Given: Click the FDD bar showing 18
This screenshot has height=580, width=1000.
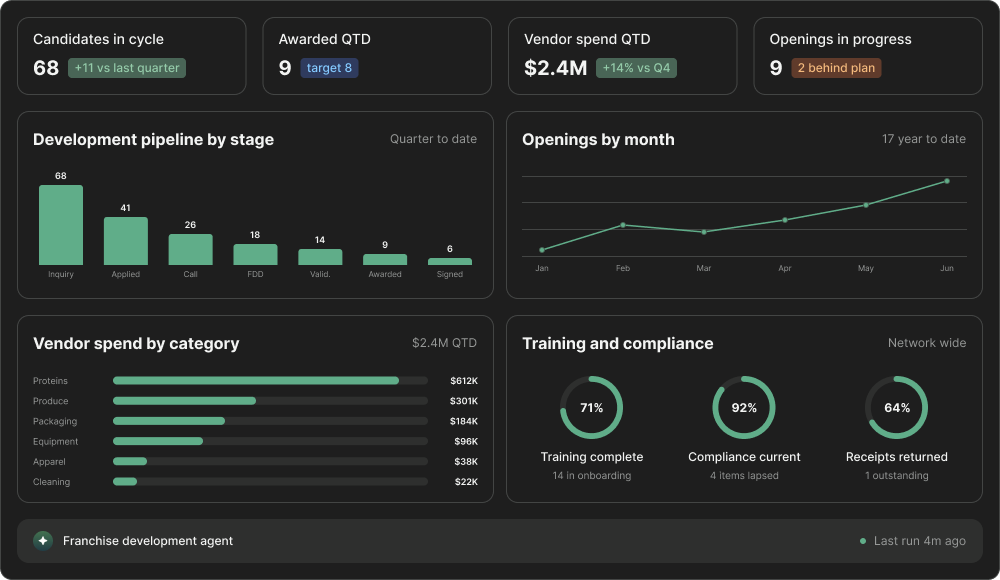Looking at the screenshot, I should tap(255, 254).
